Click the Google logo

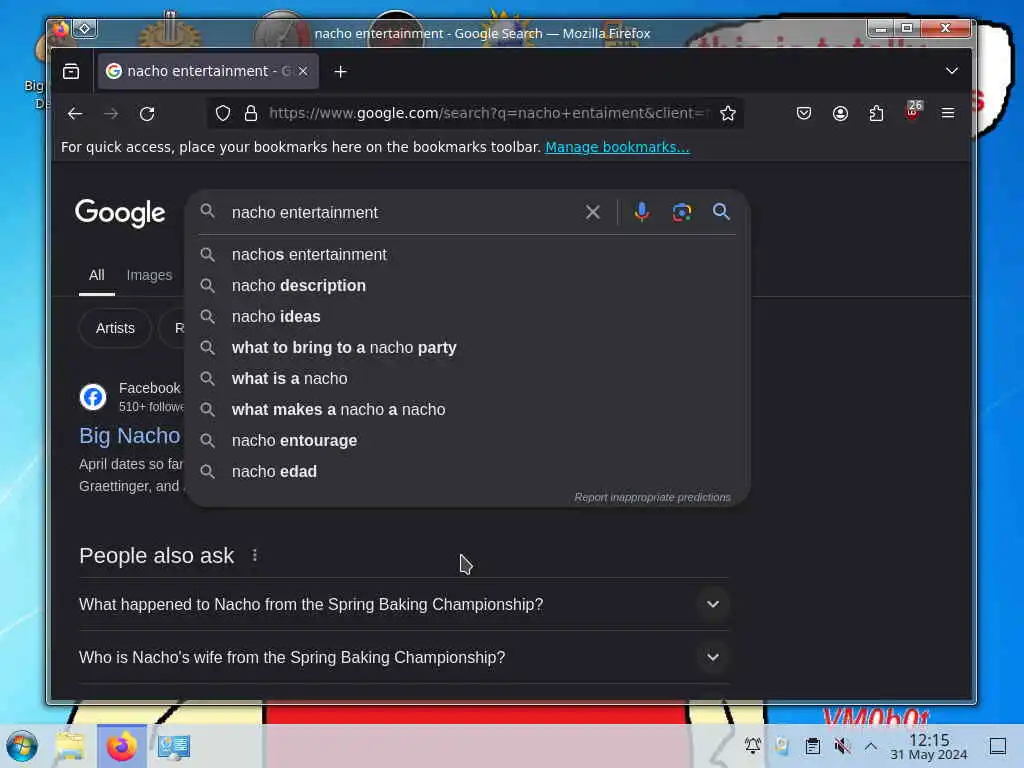(120, 213)
